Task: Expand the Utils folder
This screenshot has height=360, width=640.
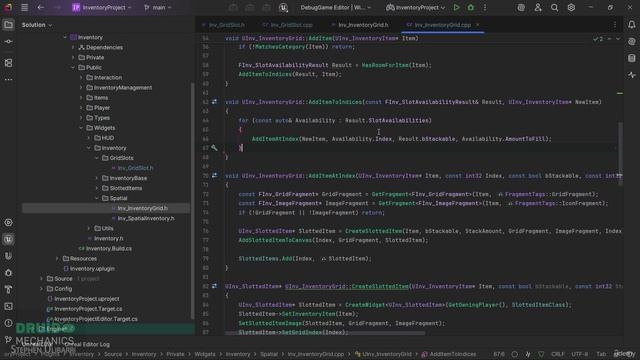Action: coord(89,228)
